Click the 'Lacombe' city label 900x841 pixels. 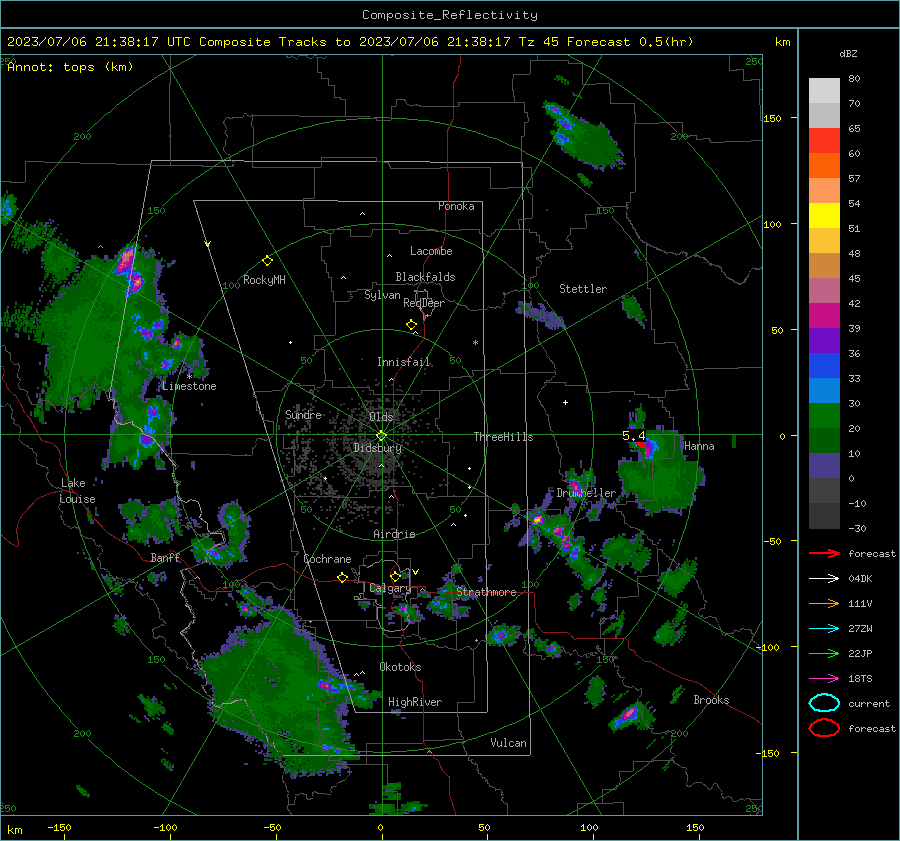431,251
